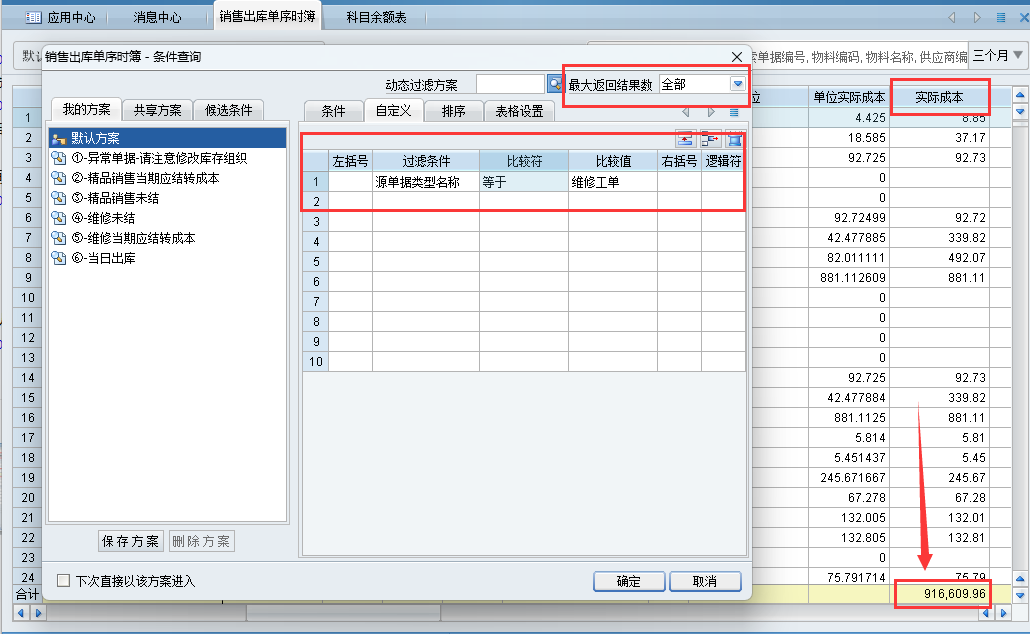Viewport: 1030px width, 634px height.
Task: Check 下次直接以该方案进入 checkbox
Action: [64, 581]
